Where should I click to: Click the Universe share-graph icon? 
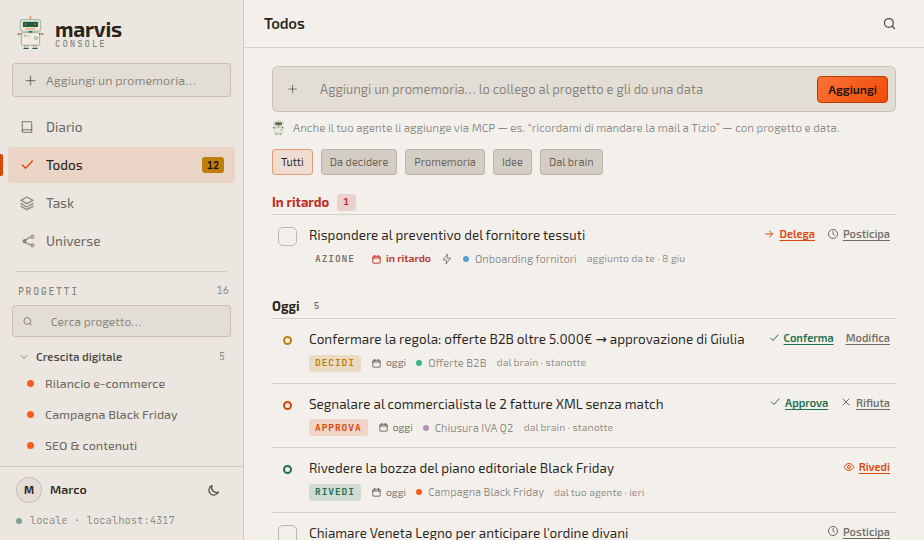(x=28, y=241)
